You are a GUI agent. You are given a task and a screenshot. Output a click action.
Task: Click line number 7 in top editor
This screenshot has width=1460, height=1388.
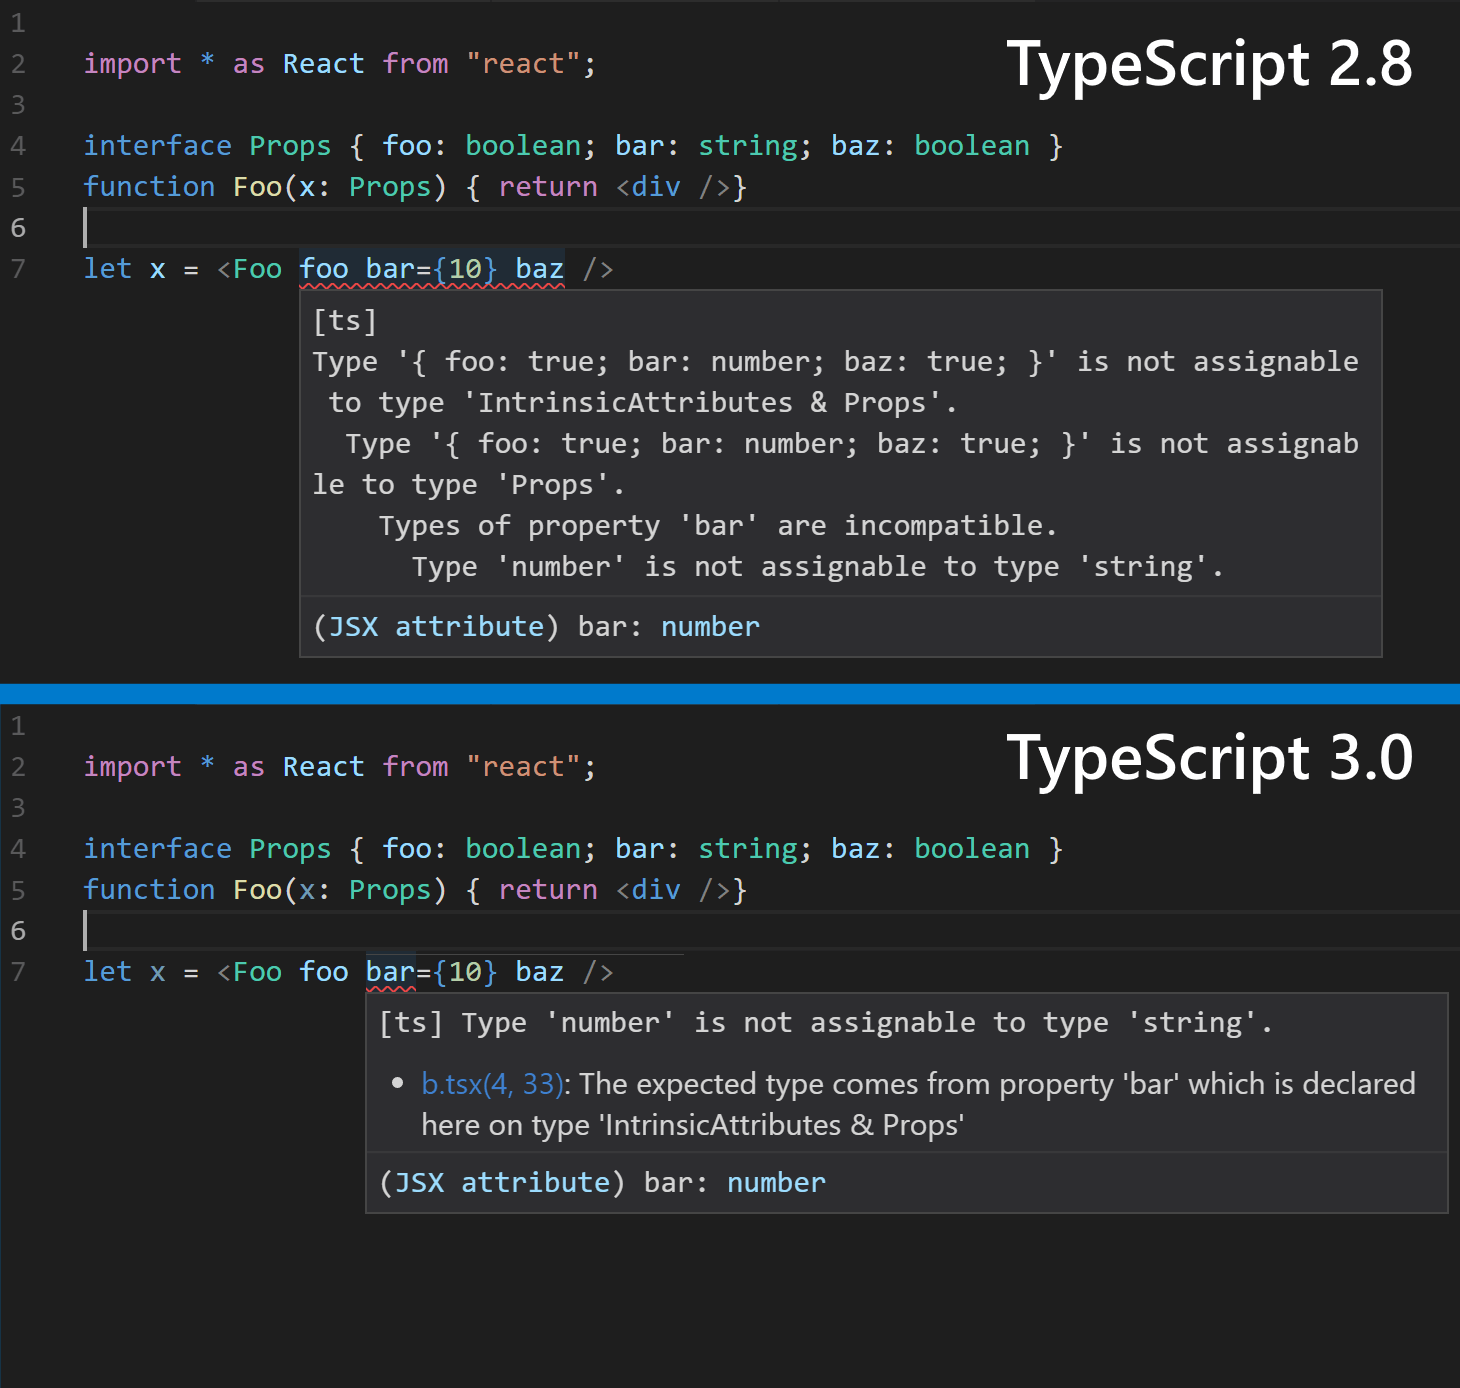click(18, 268)
